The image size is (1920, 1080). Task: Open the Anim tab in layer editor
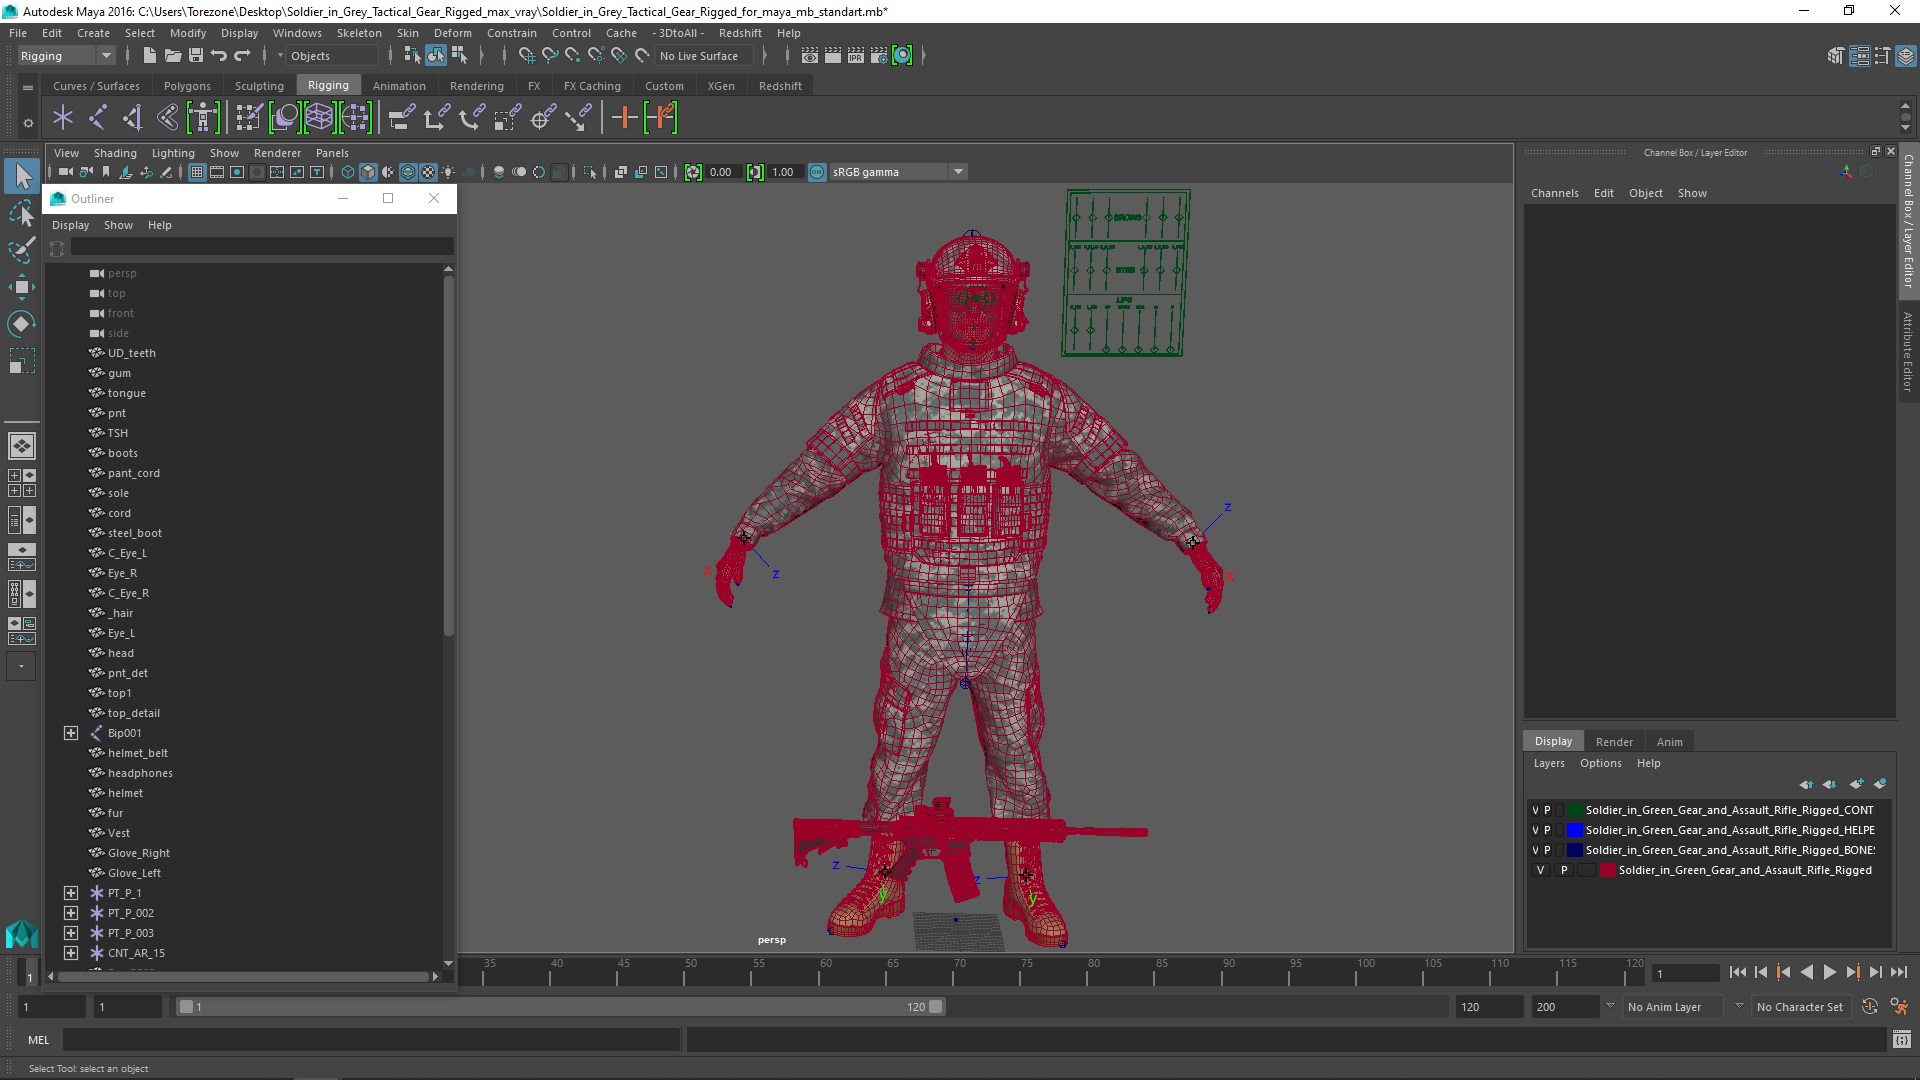click(x=1669, y=741)
